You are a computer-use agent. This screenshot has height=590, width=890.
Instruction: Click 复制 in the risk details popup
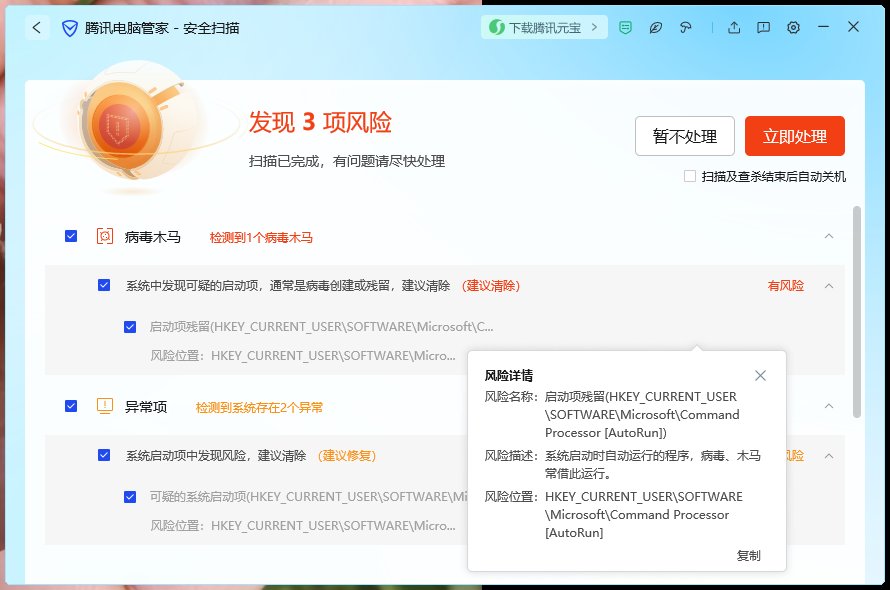[748, 555]
